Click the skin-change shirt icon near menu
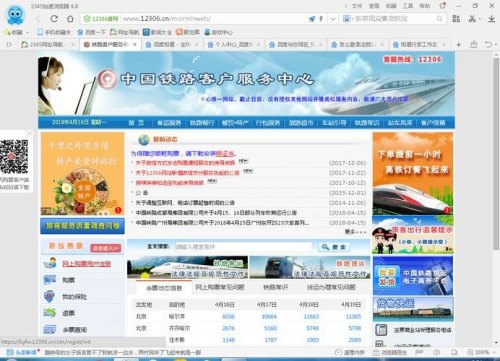The width and height of the screenshot is (500, 361). click(443, 6)
